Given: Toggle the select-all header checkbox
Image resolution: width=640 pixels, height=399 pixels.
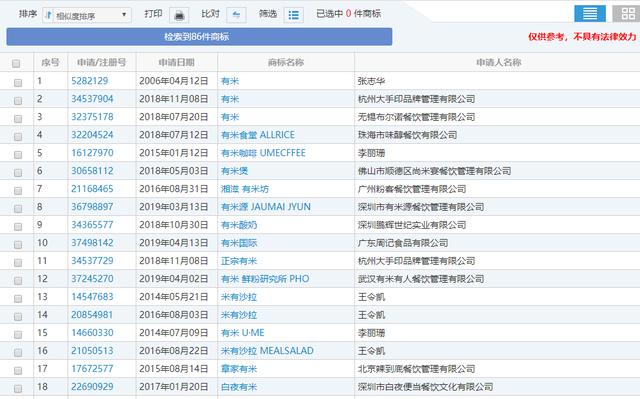Looking at the screenshot, I should [x=16, y=64].
